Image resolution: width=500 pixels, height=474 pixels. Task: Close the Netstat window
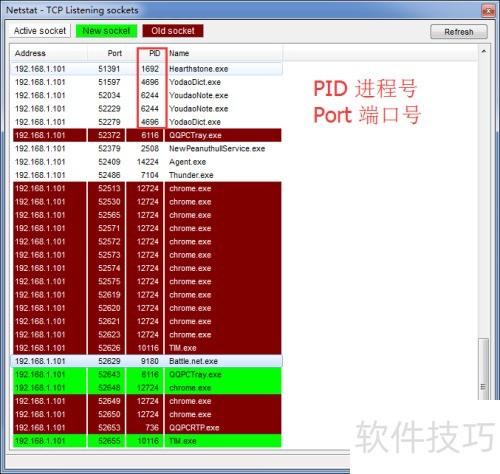click(488, 11)
